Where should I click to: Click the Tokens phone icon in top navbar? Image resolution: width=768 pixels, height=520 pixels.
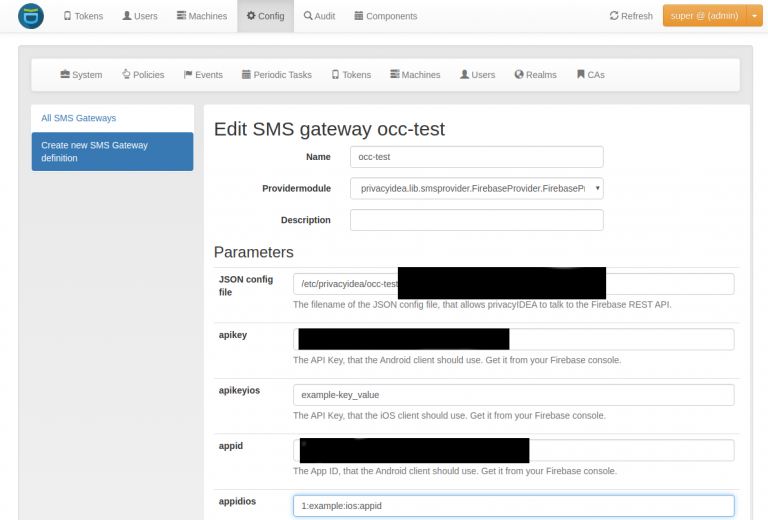click(68, 16)
